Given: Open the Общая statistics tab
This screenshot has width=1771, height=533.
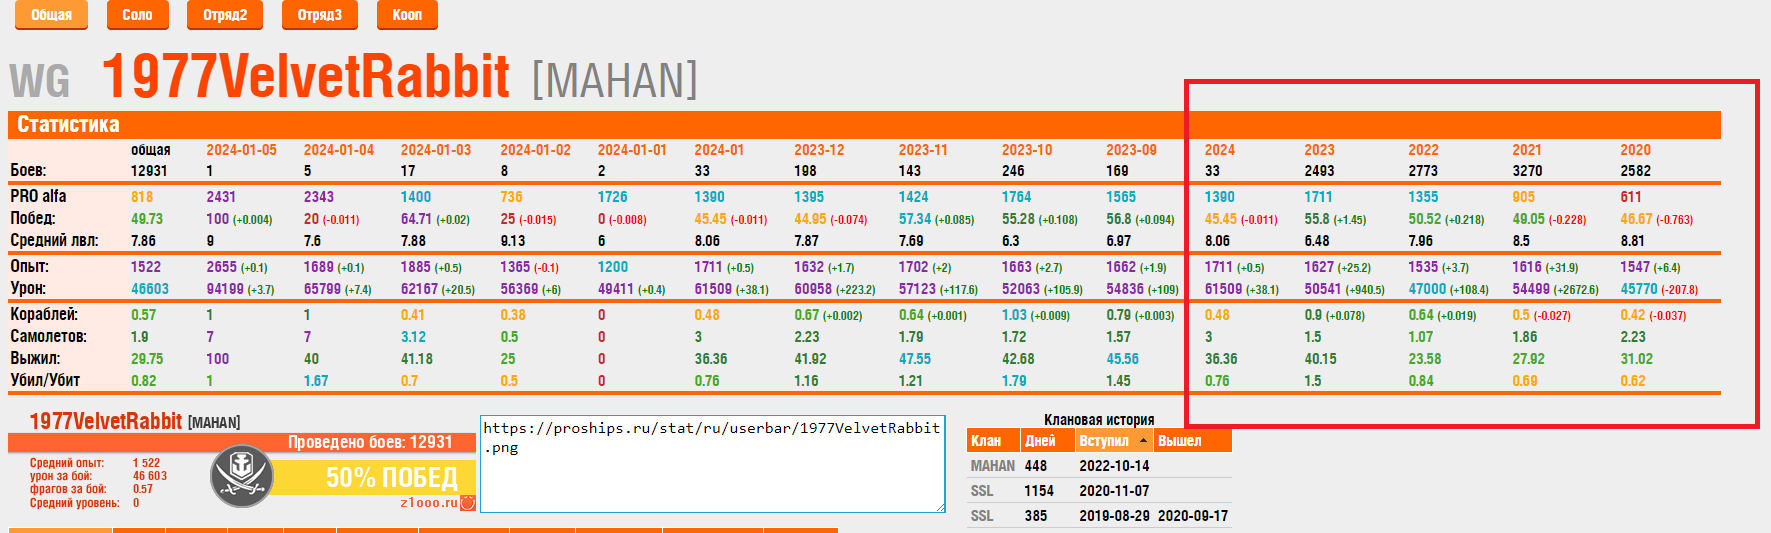Looking at the screenshot, I should pos(51,15).
